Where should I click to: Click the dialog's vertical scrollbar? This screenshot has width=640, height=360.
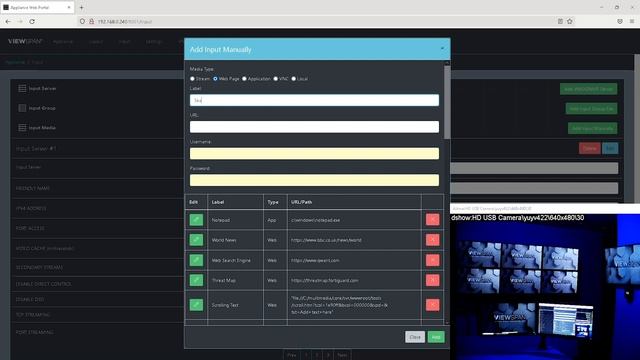pyautogui.click(x=447, y=102)
